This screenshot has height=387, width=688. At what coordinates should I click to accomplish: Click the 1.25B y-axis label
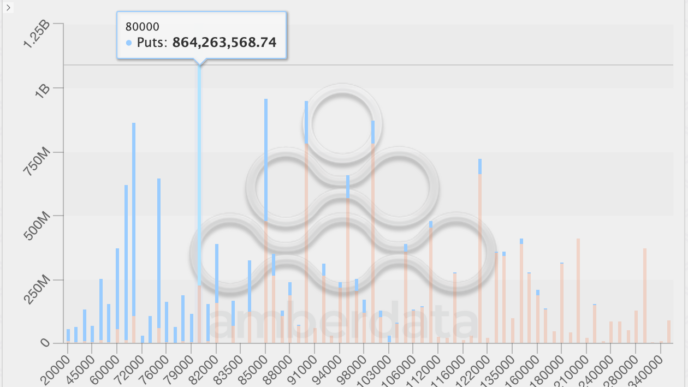[37, 34]
